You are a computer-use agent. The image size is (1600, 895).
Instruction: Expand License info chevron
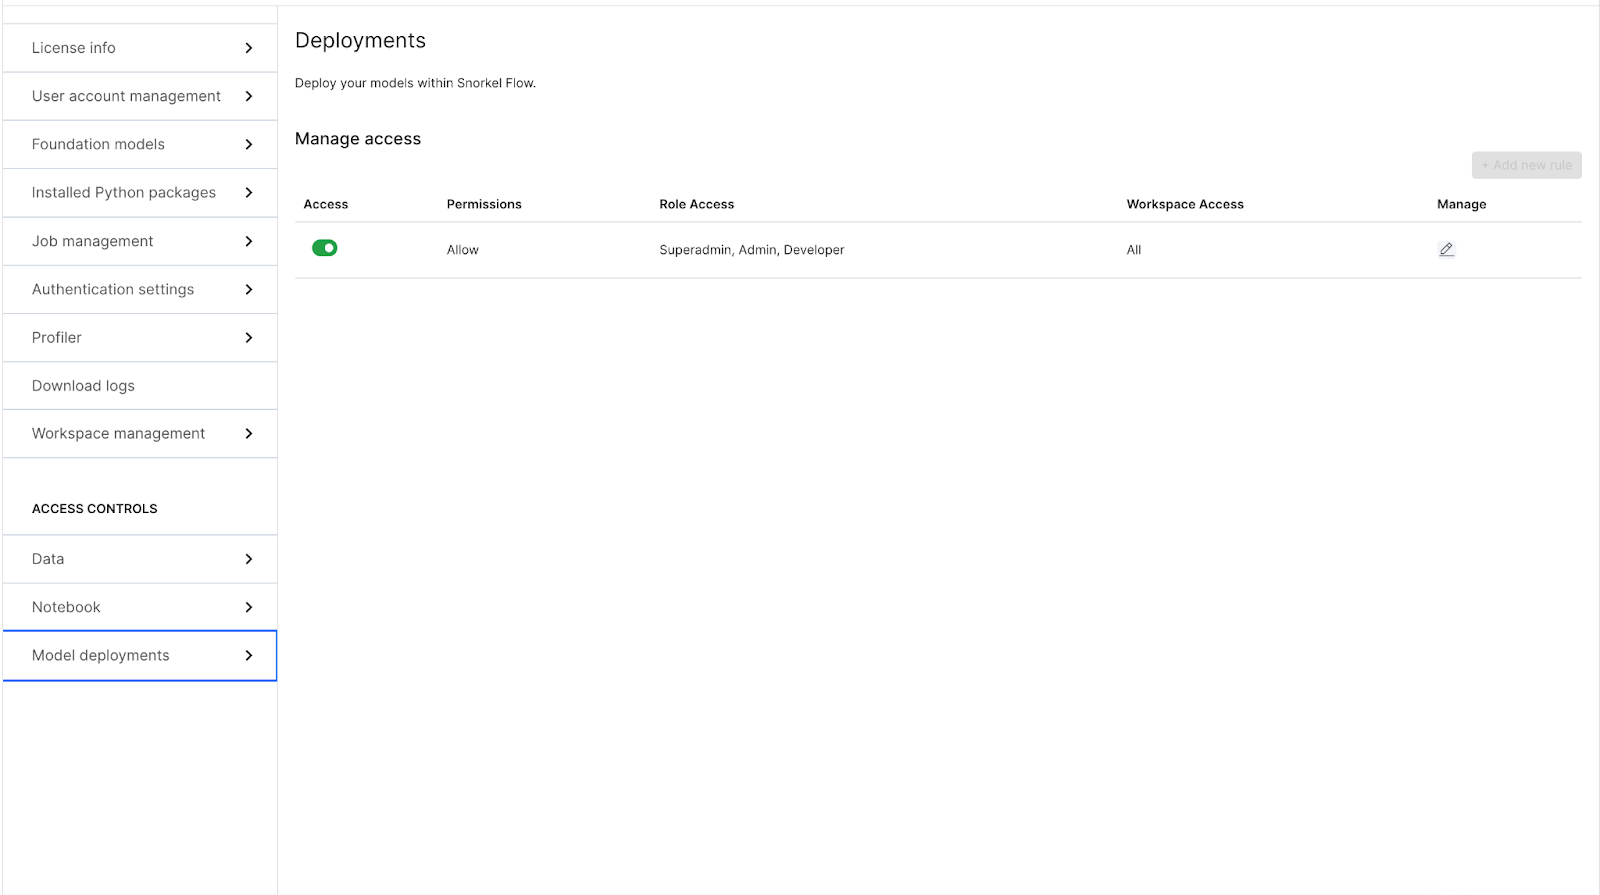click(x=249, y=48)
